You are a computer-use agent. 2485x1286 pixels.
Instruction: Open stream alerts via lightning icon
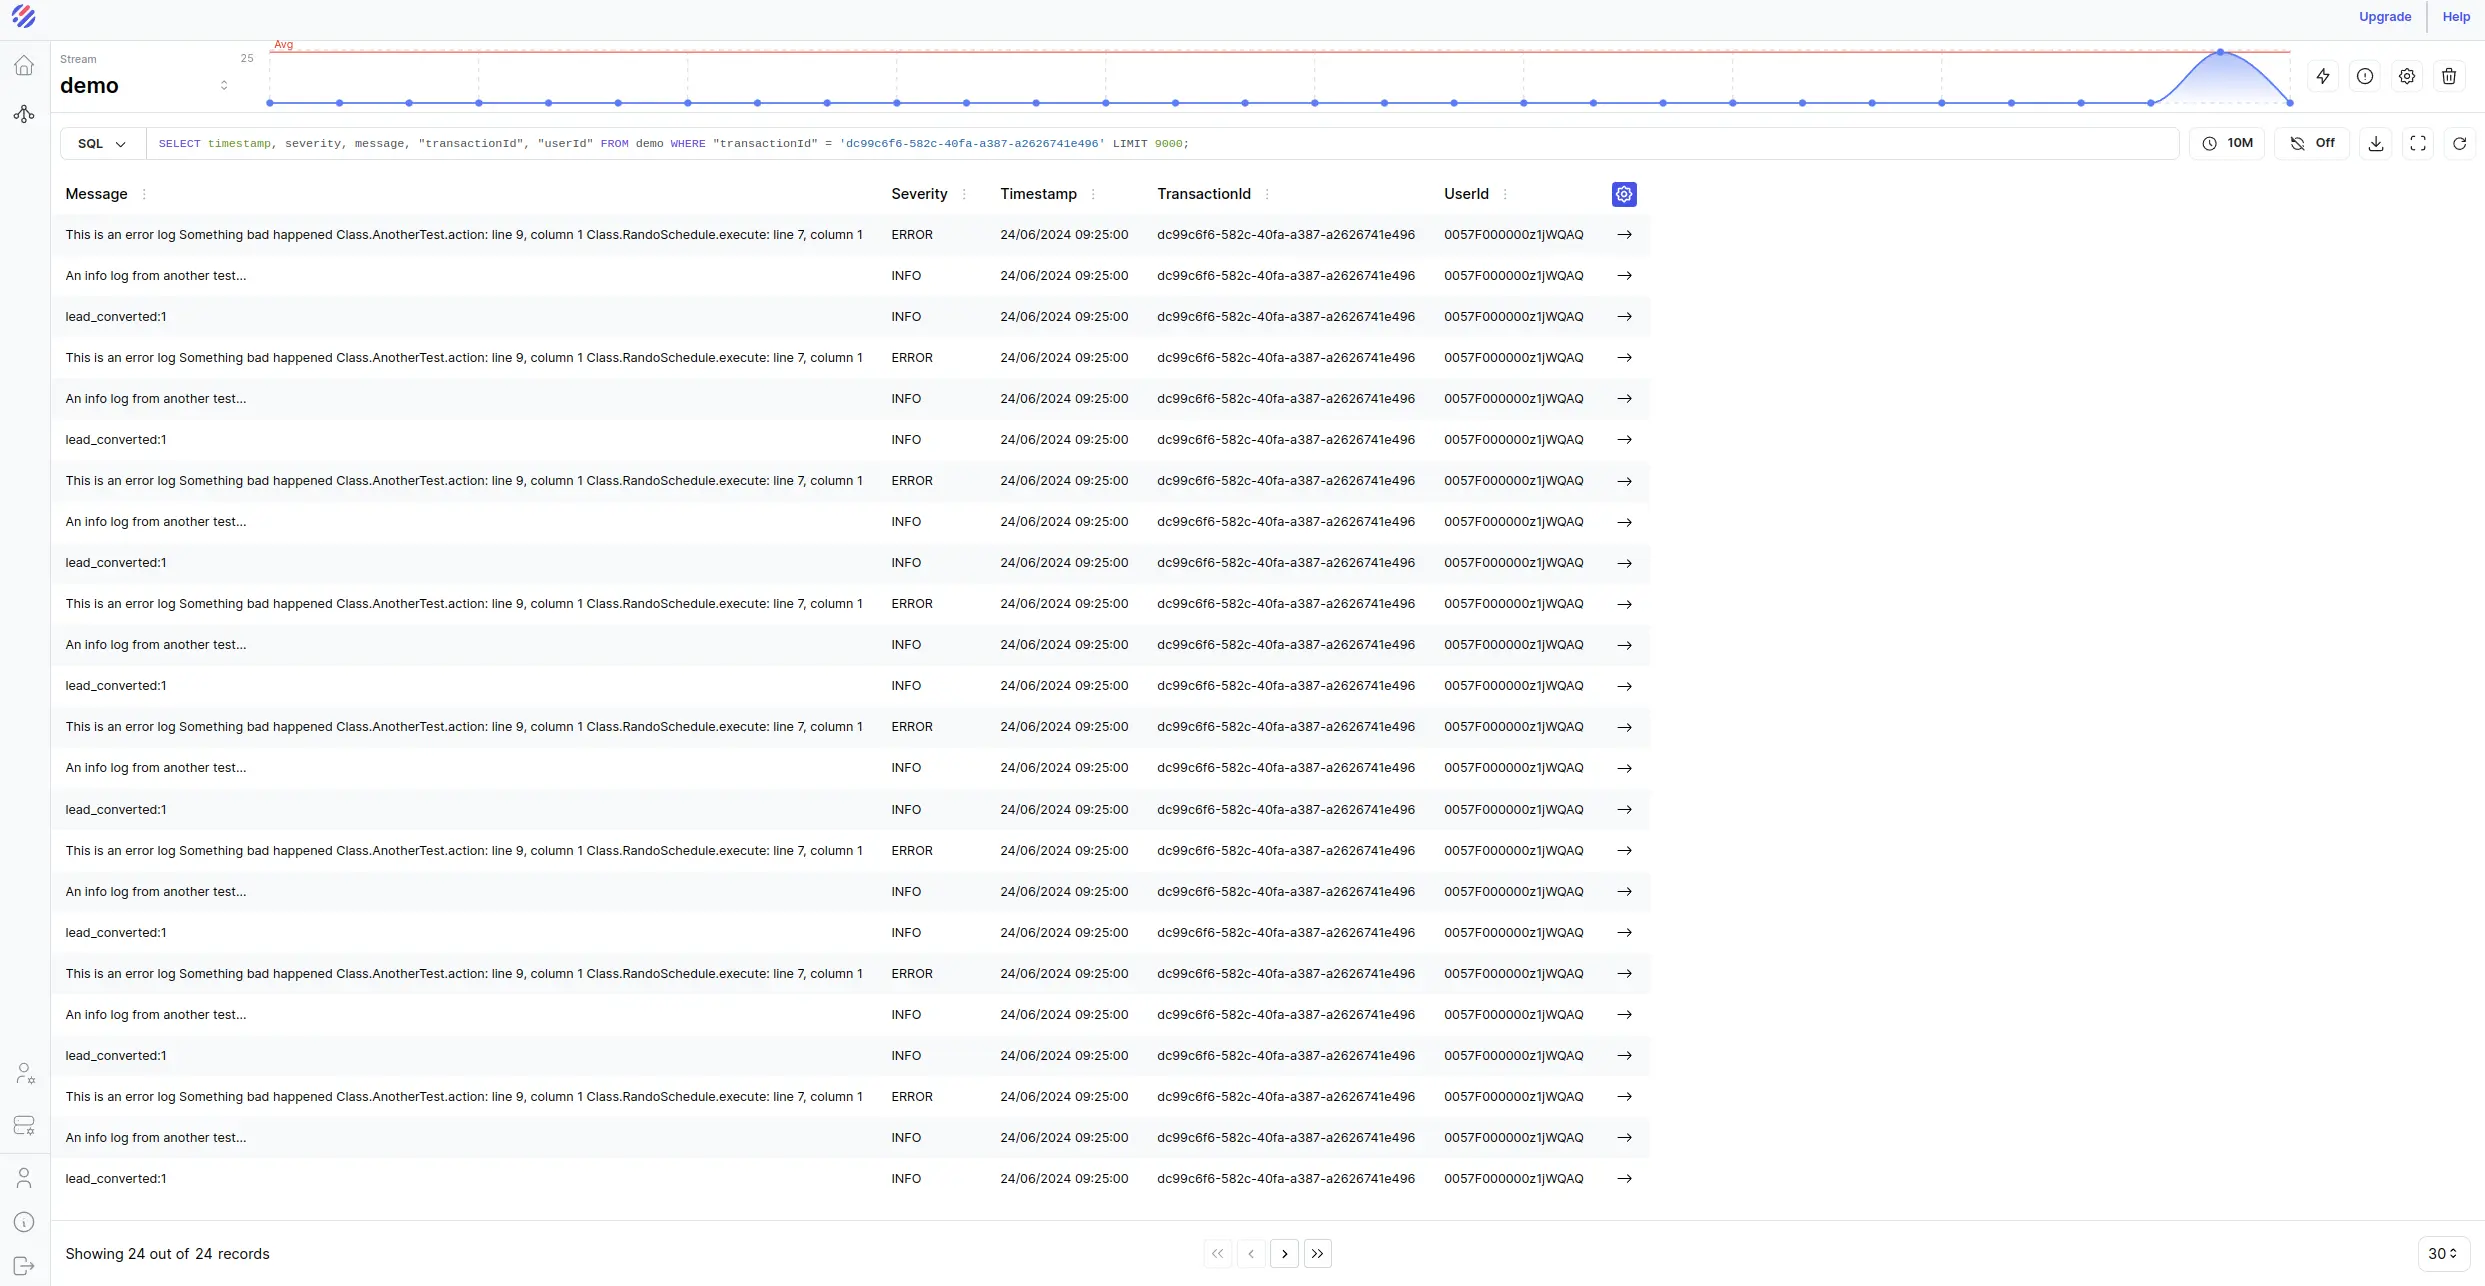pos(2322,76)
